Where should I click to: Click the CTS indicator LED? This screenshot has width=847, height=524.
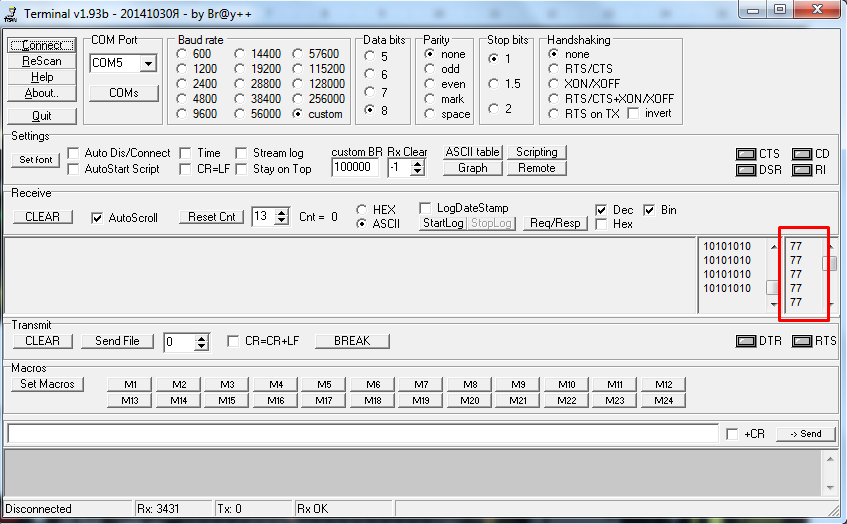746,154
